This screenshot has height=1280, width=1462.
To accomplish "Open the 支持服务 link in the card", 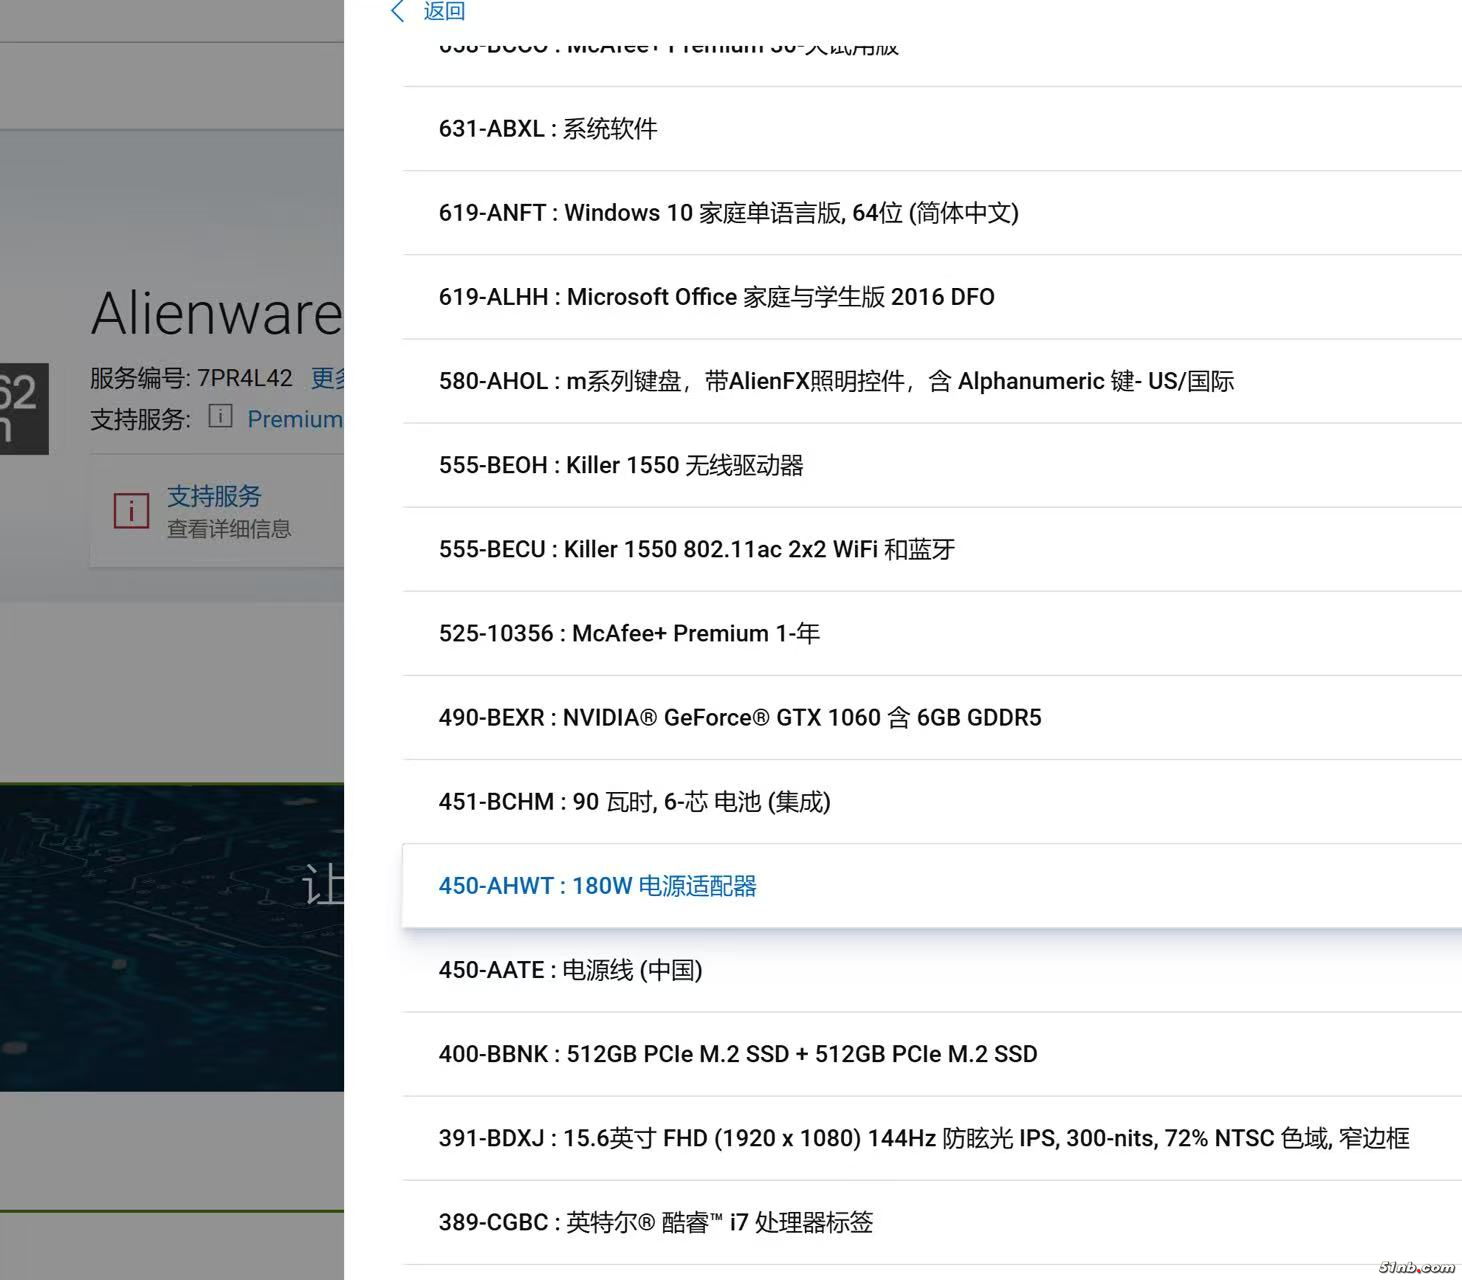I will click(214, 496).
